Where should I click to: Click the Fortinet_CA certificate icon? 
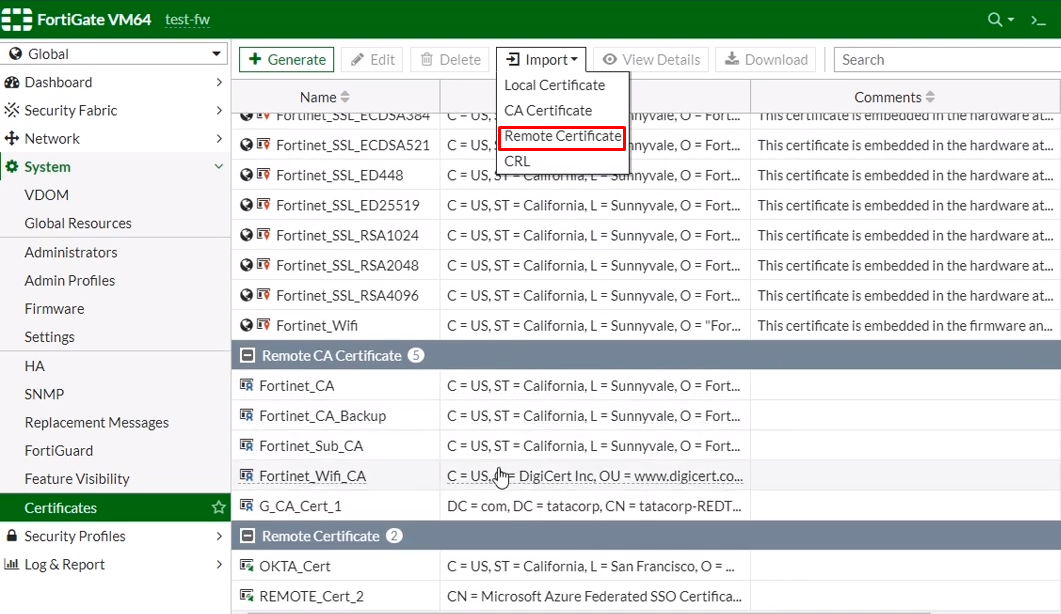(247, 386)
